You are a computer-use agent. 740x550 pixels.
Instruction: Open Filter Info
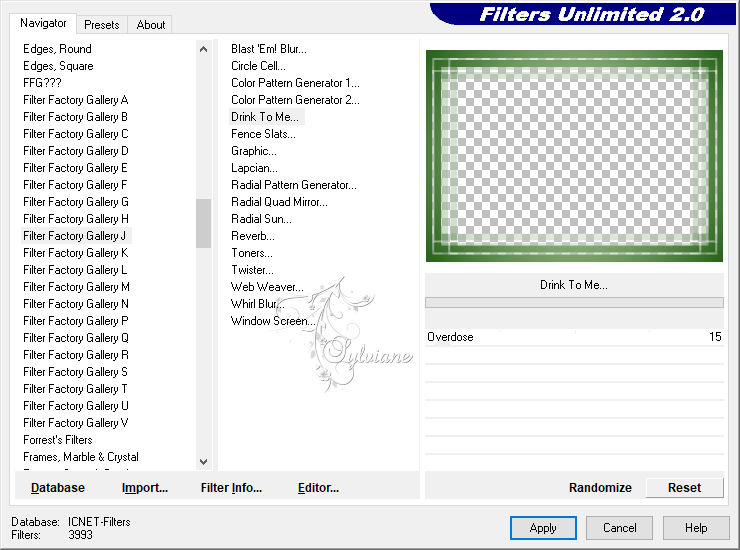coord(231,488)
